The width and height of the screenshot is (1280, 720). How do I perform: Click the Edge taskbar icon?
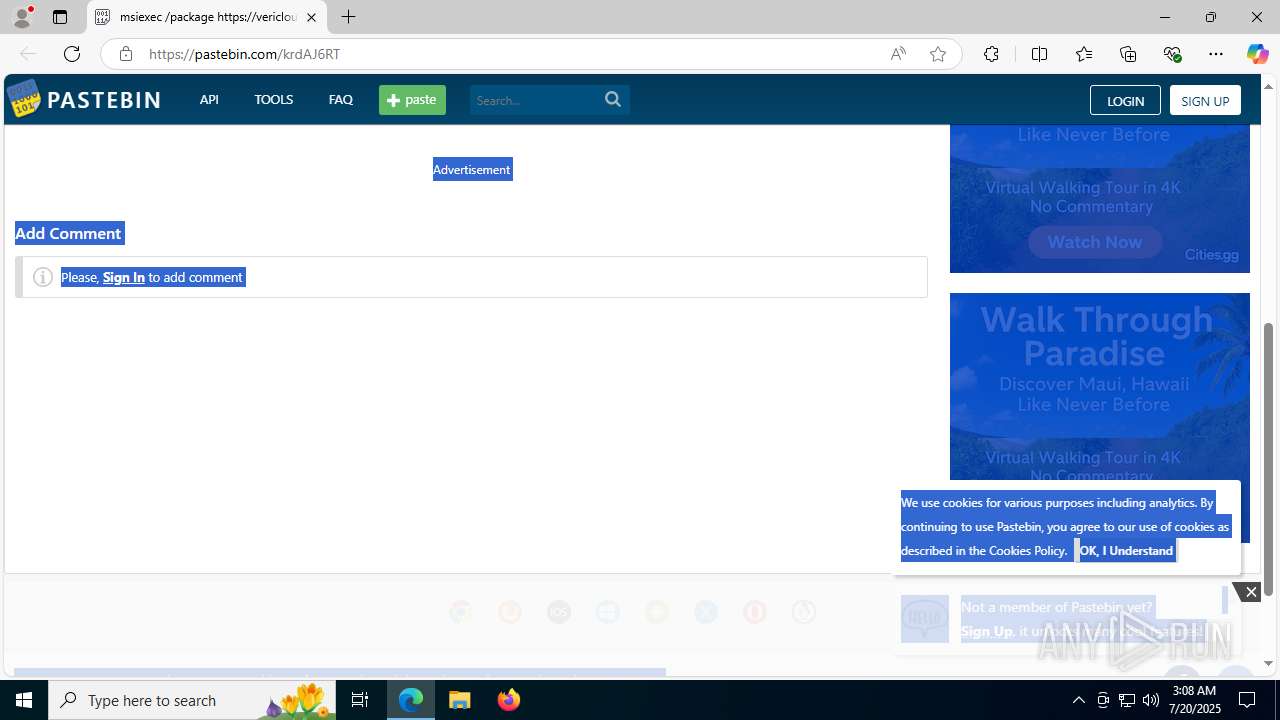411,700
